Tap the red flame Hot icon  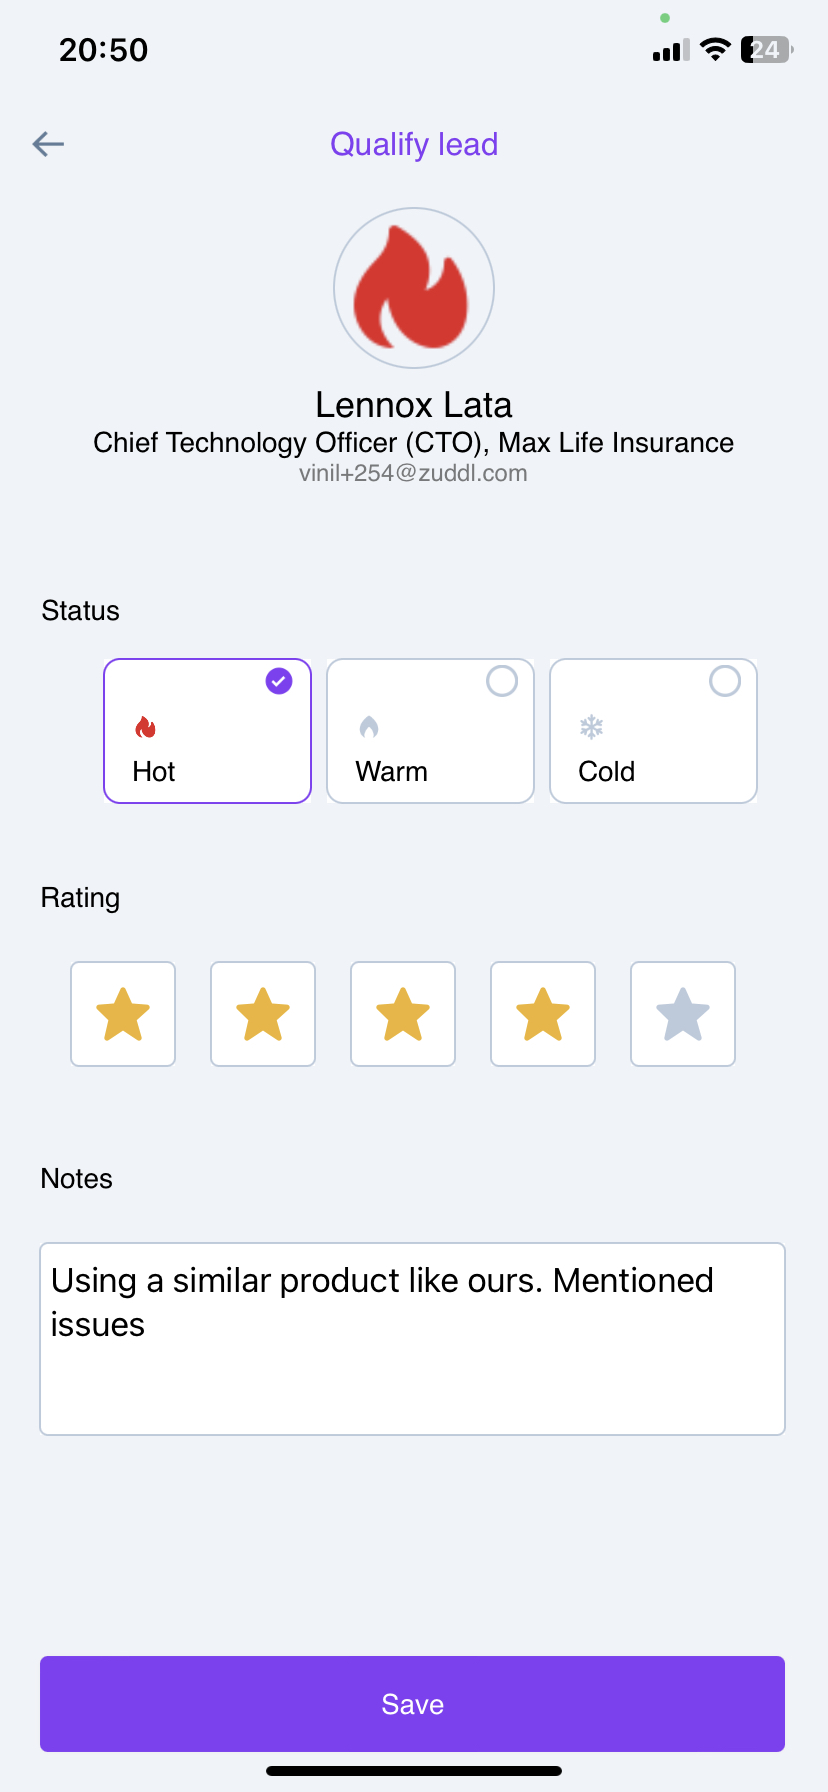click(146, 727)
